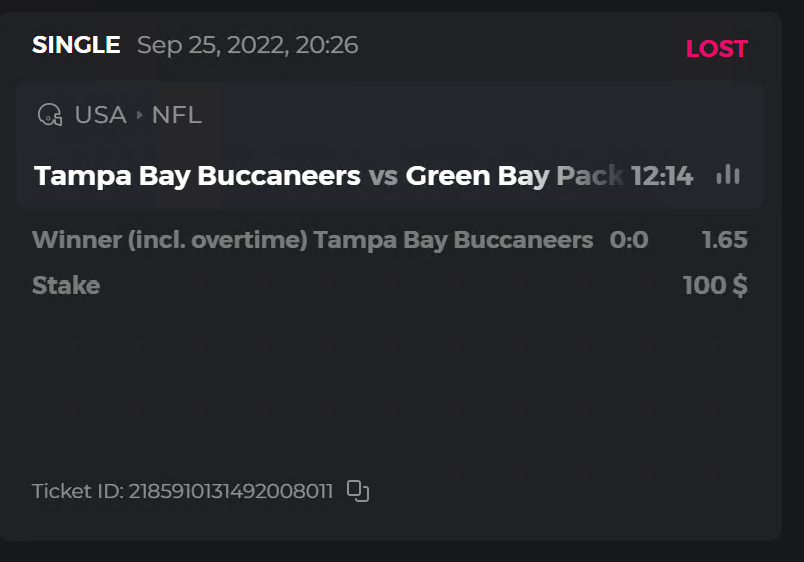This screenshot has height=562, width=804.
Task: Go to the NFL league link
Action: click(177, 115)
